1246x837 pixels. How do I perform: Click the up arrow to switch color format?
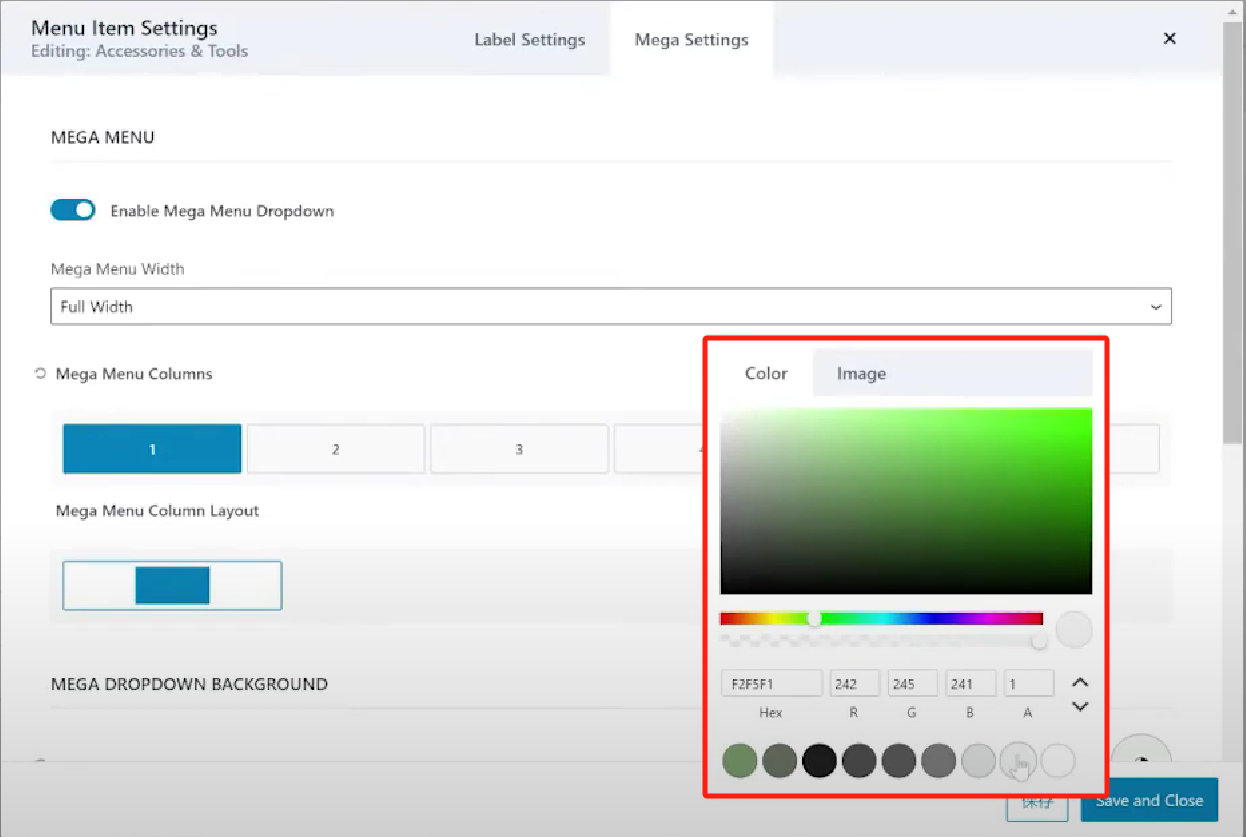[1079, 683]
